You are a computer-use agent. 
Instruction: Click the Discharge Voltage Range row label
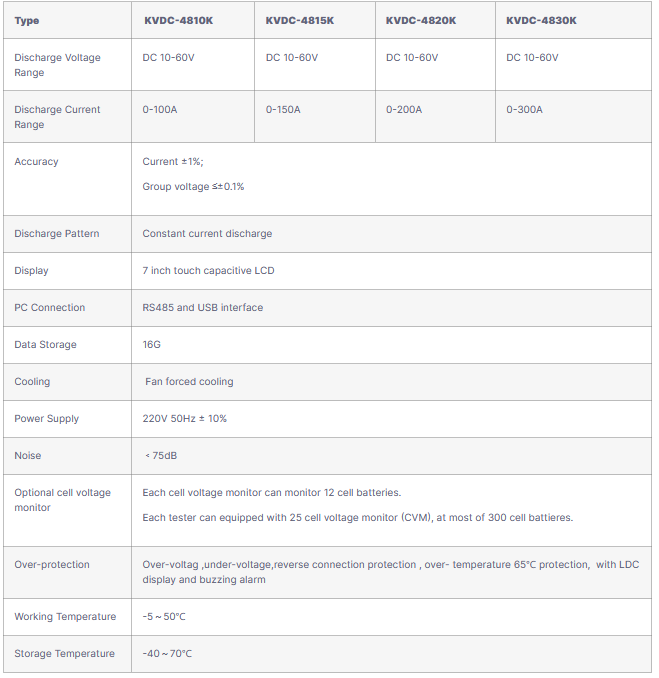pos(57,65)
